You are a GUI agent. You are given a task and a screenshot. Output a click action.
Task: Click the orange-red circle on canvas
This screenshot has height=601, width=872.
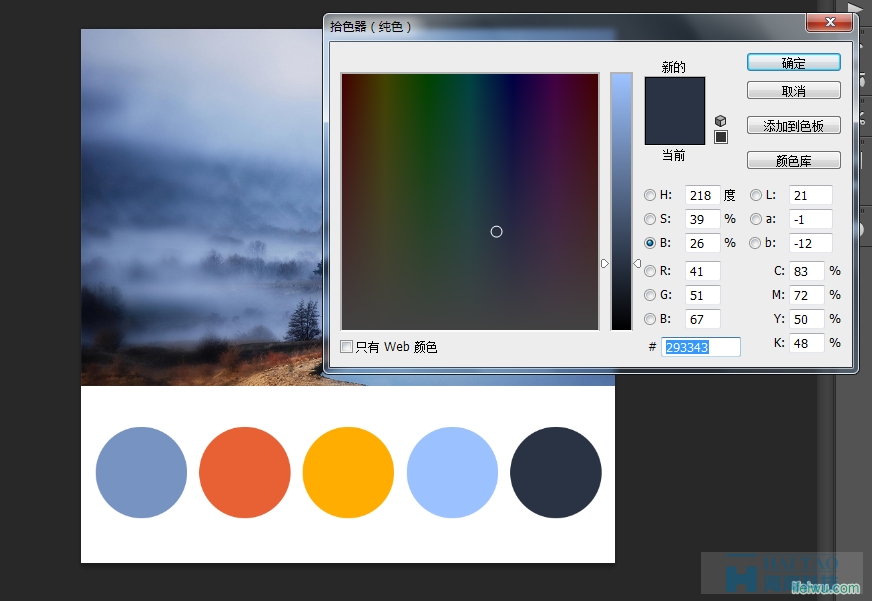[245, 473]
